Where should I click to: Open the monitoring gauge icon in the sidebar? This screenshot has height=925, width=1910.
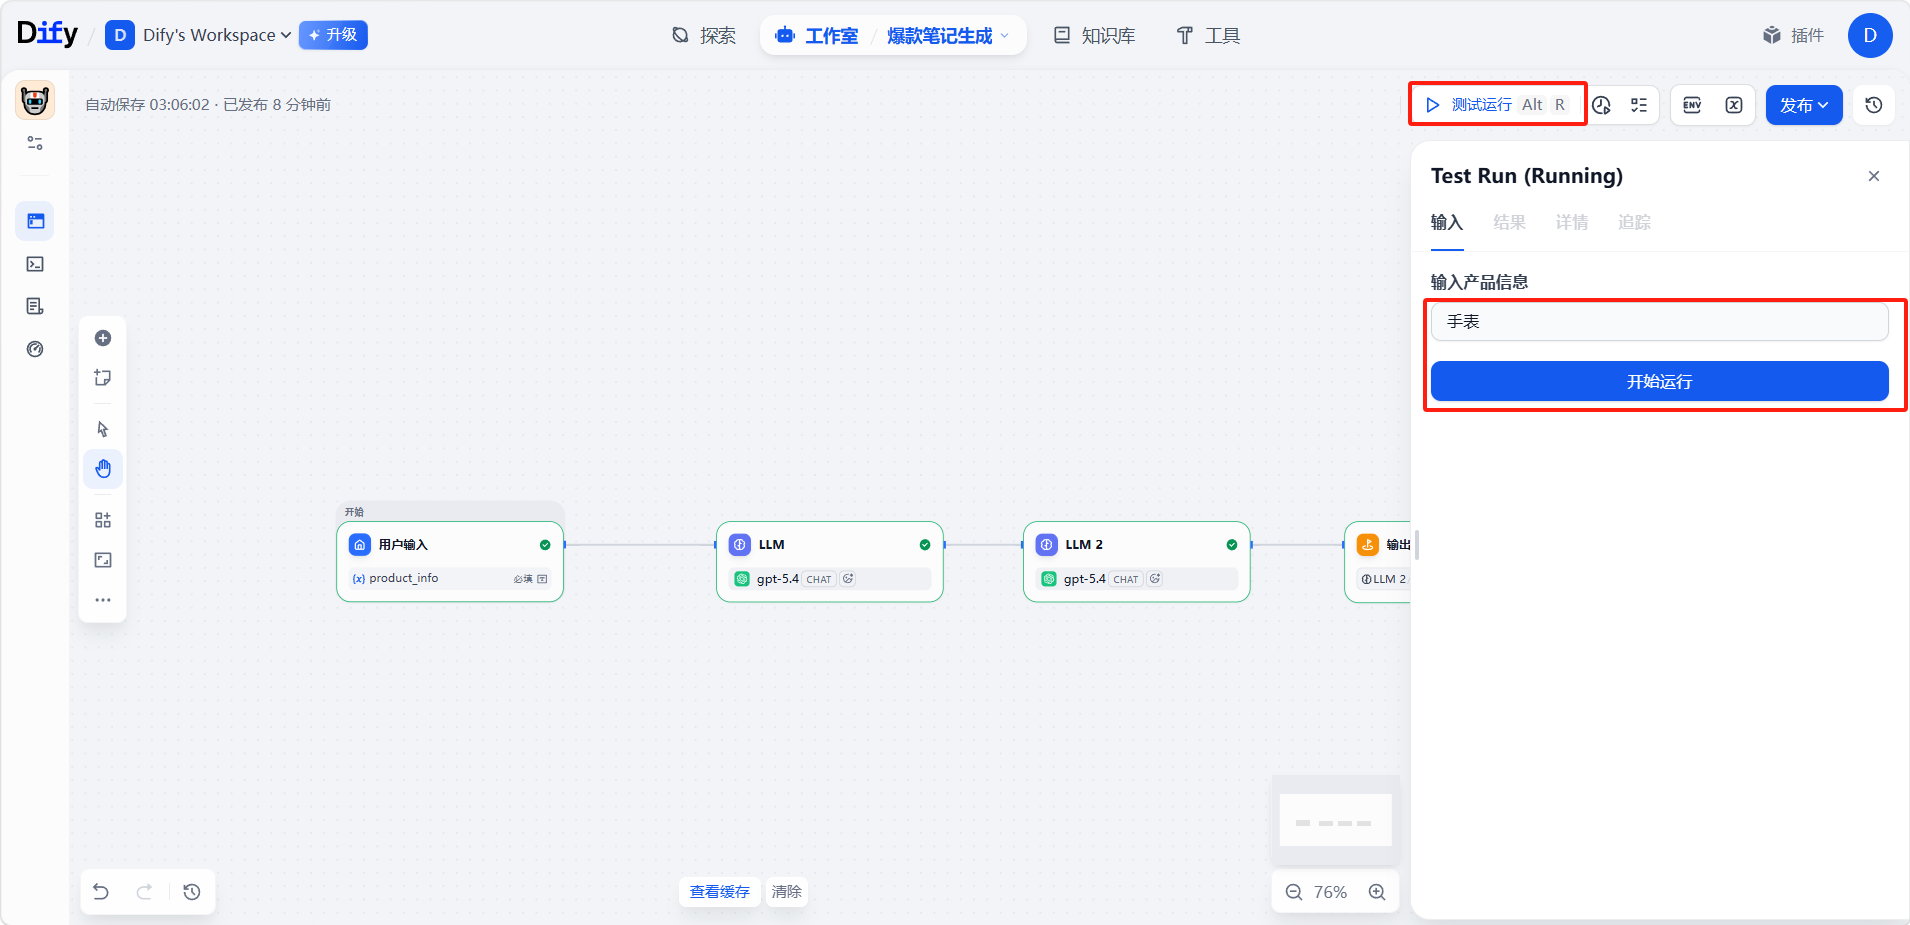(35, 349)
